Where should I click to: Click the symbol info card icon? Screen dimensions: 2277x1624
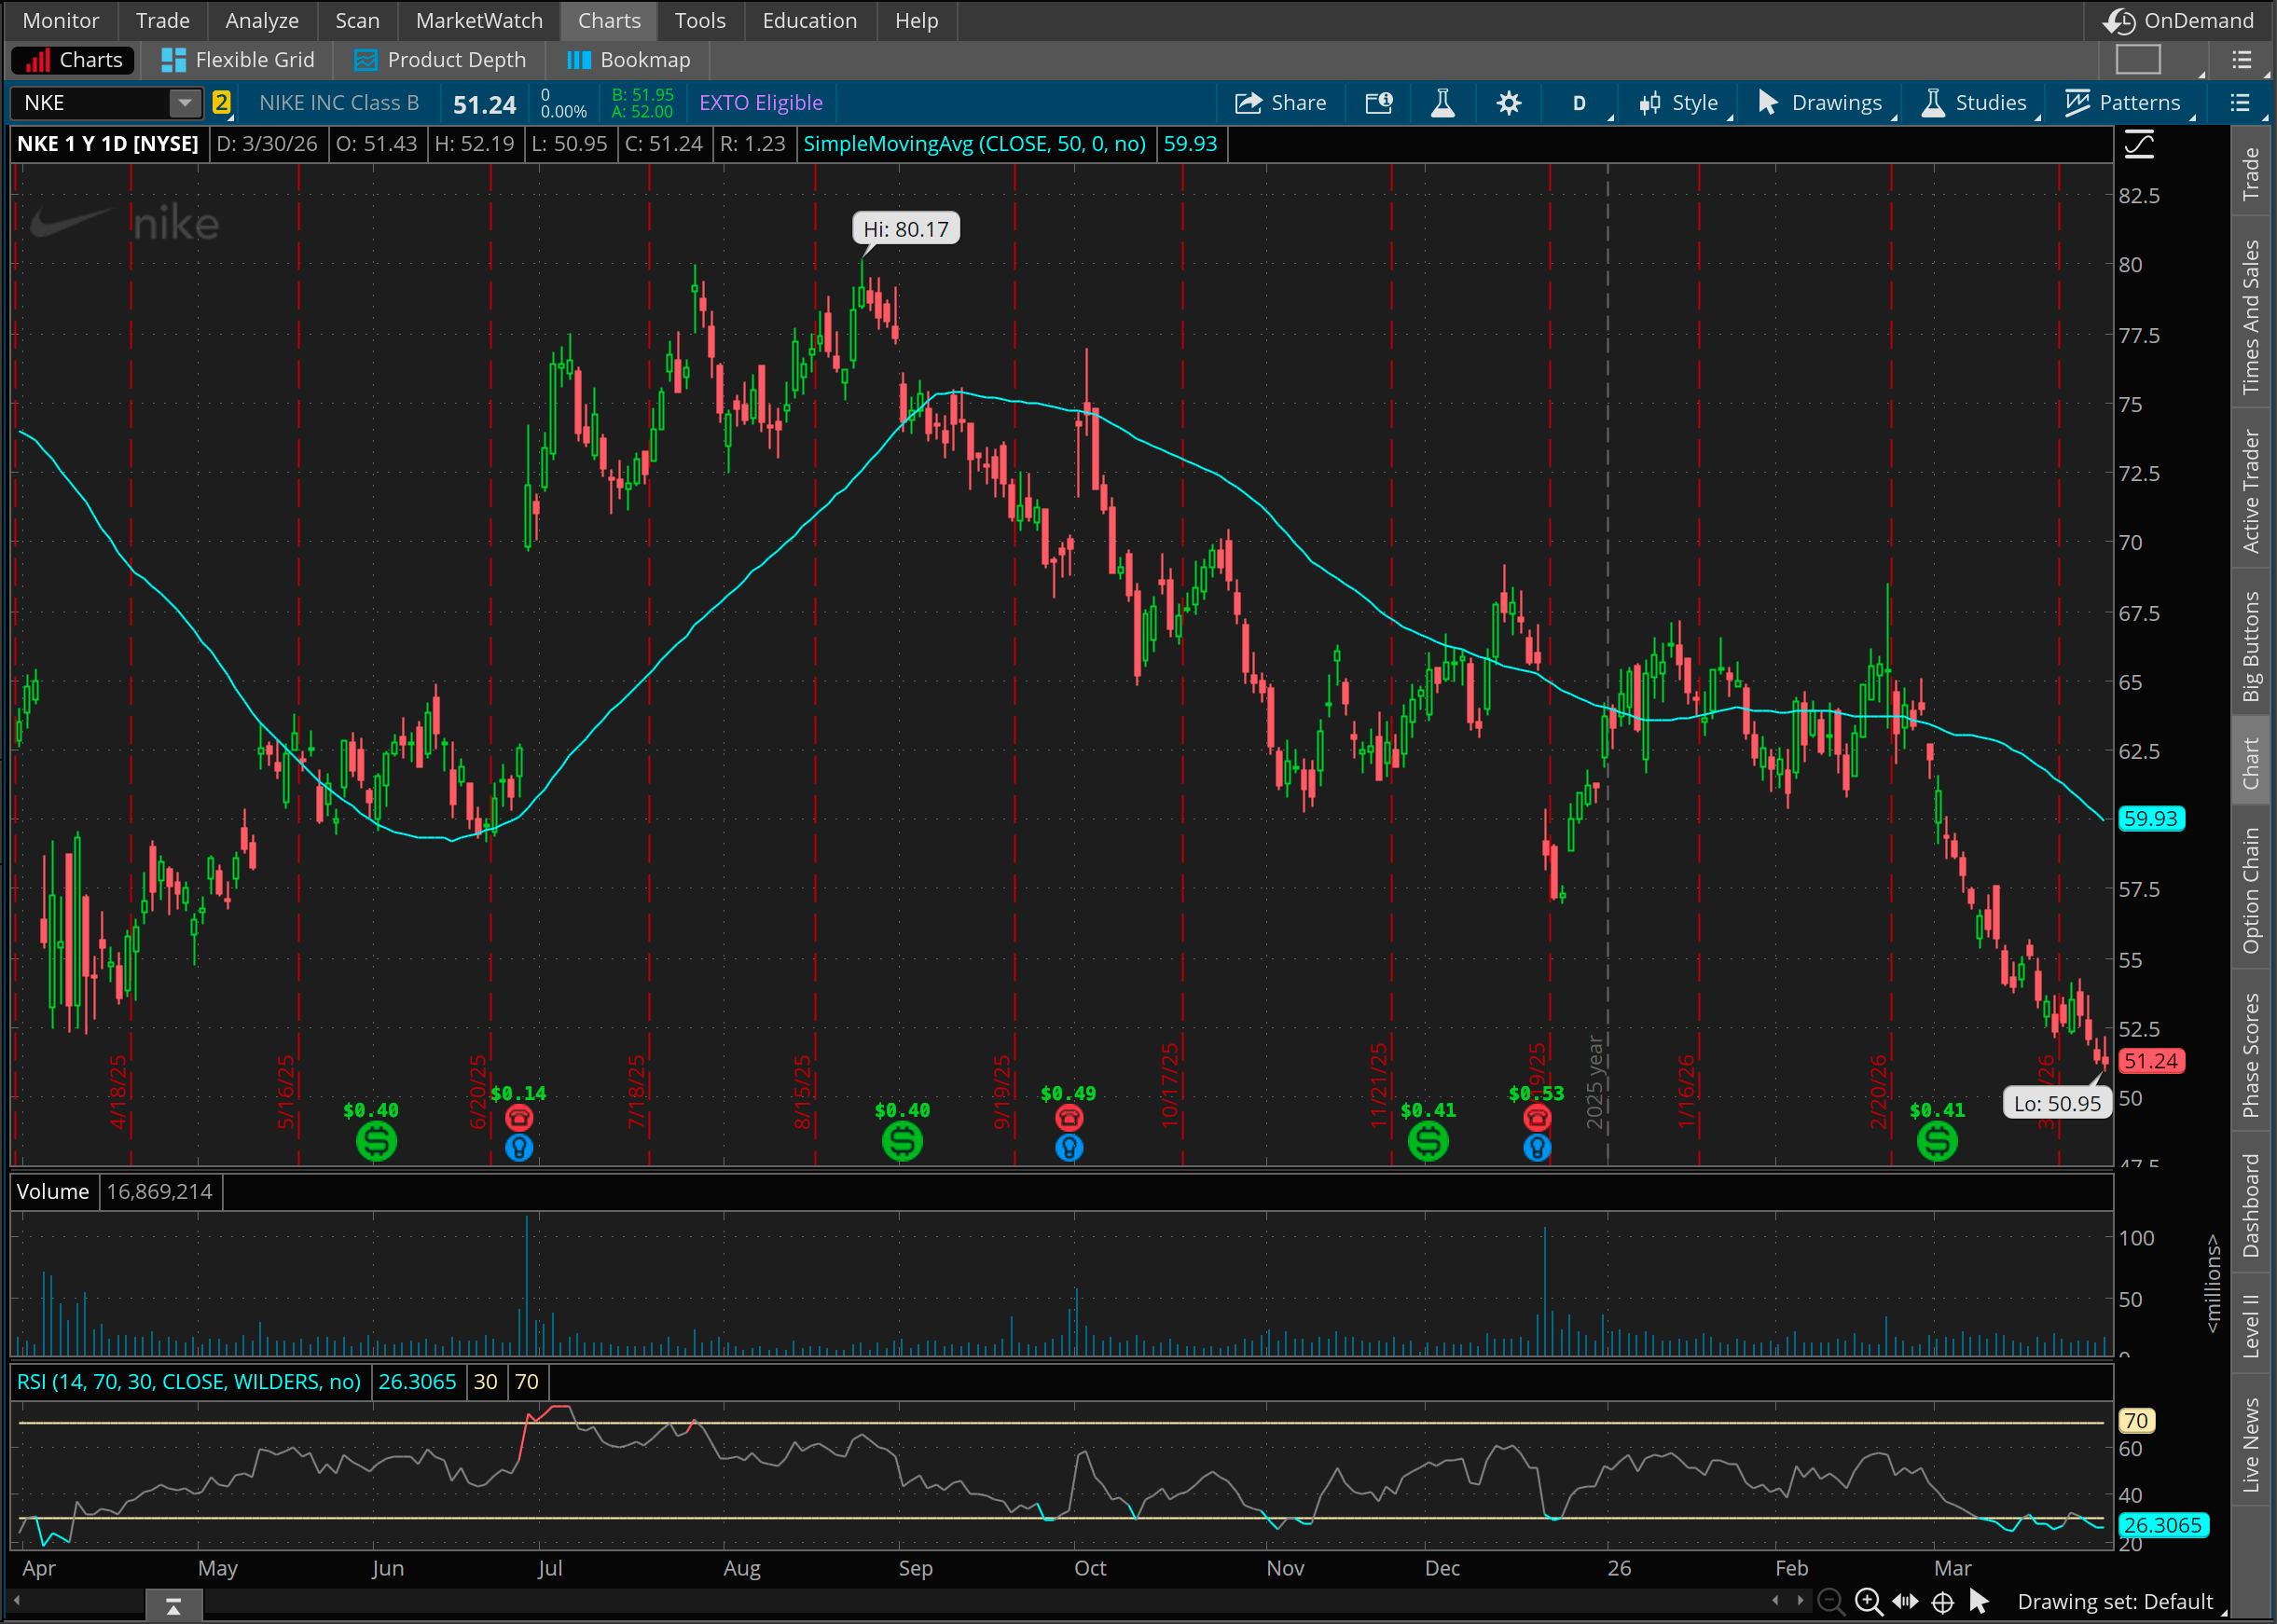click(x=1379, y=103)
